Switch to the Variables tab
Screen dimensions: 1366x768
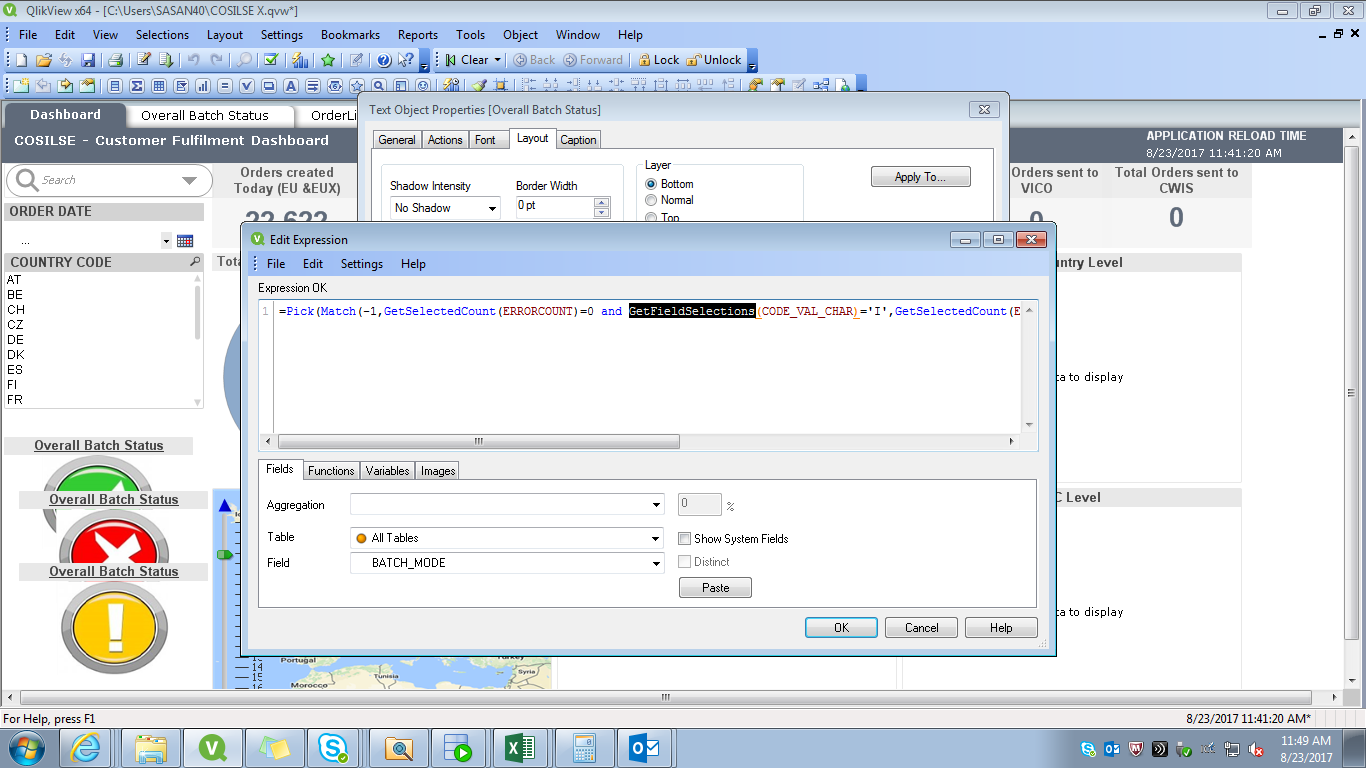387,471
